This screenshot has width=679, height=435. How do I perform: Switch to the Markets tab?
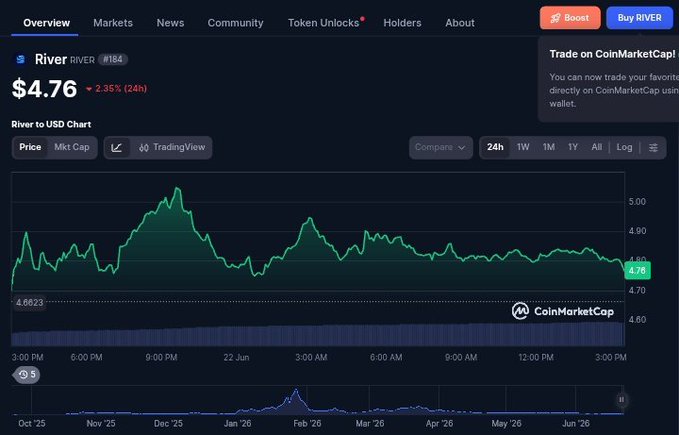[113, 23]
